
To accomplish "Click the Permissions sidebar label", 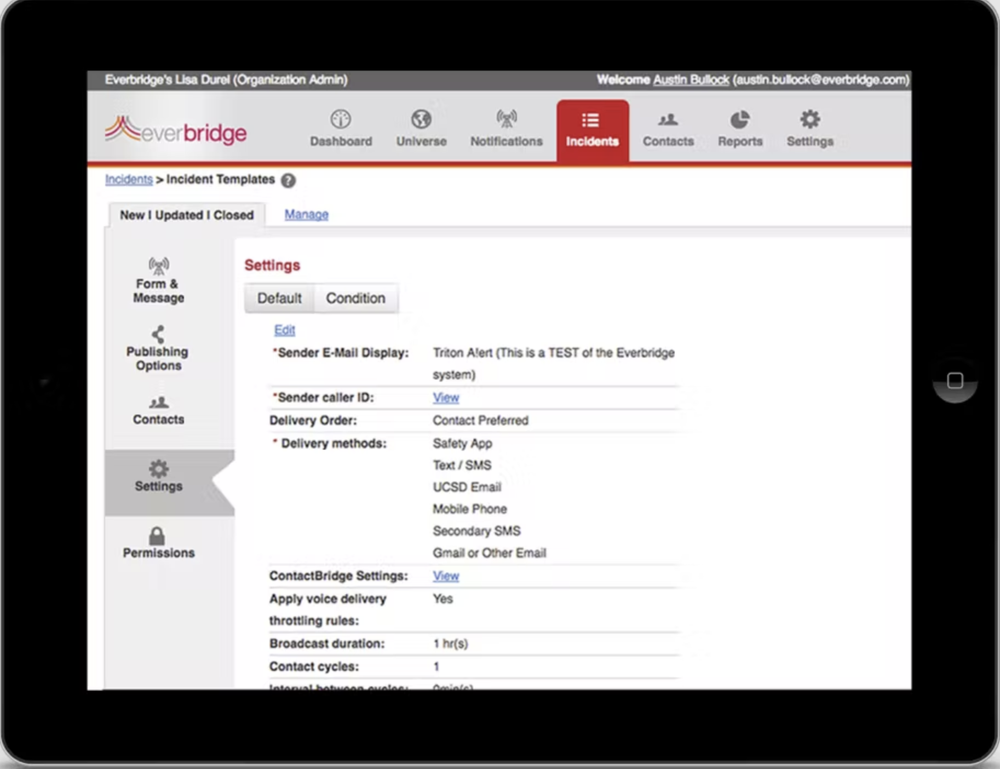I will pos(159,553).
